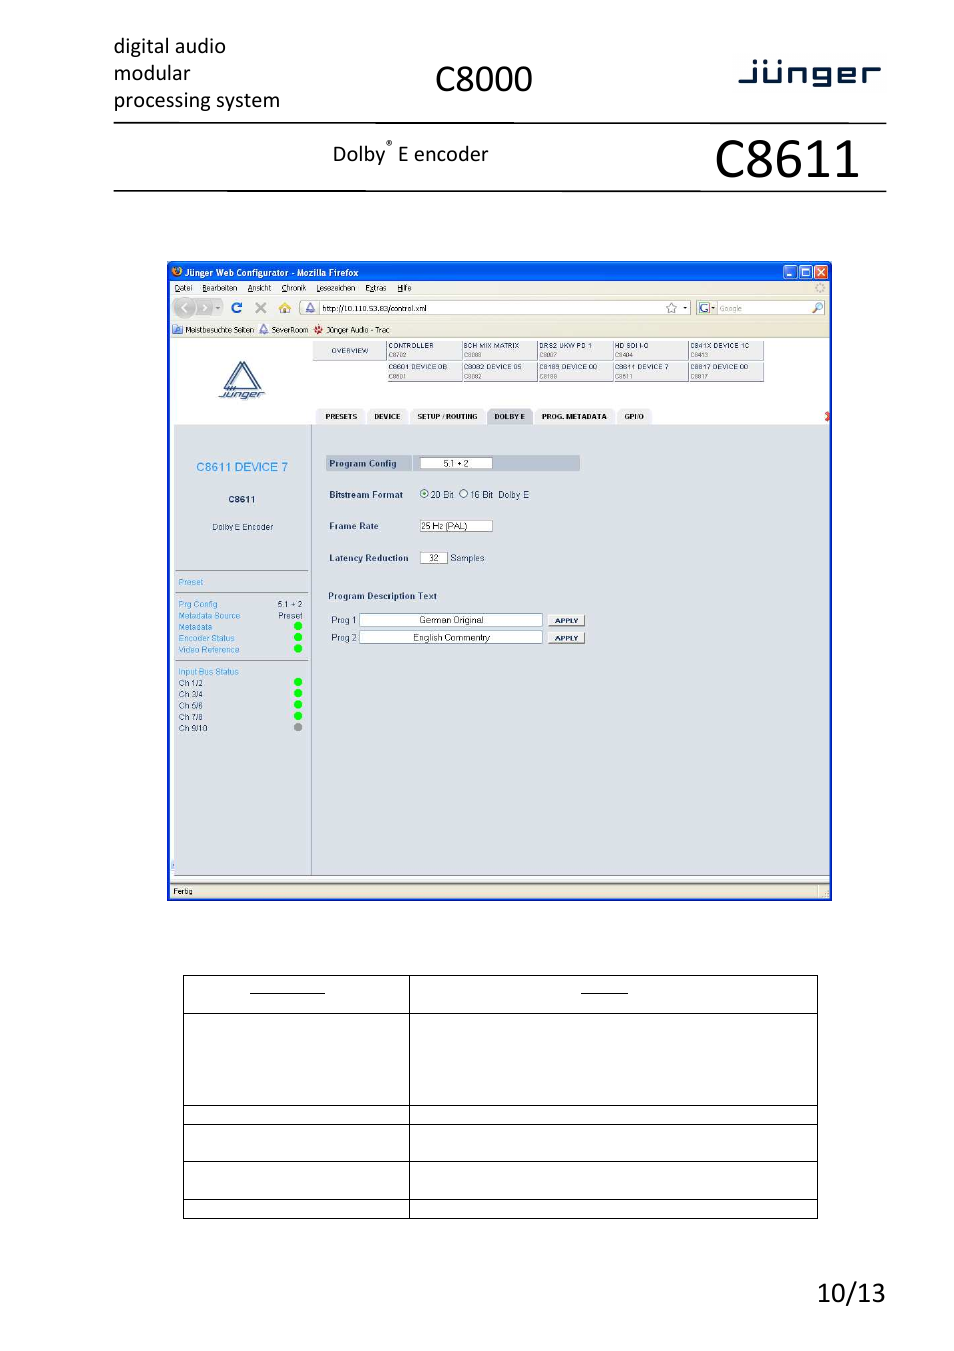Click the Ch 1/2 green status dot
This screenshot has width=954, height=1351.
click(x=298, y=683)
